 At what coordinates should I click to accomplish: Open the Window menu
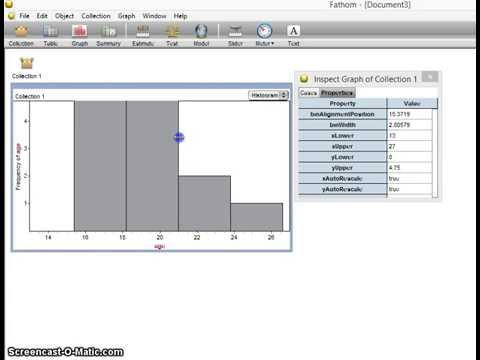(154, 16)
